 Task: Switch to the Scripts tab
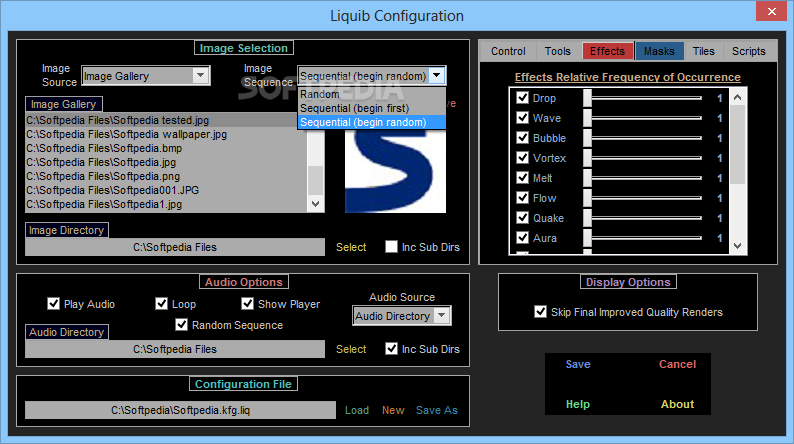point(748,51)
